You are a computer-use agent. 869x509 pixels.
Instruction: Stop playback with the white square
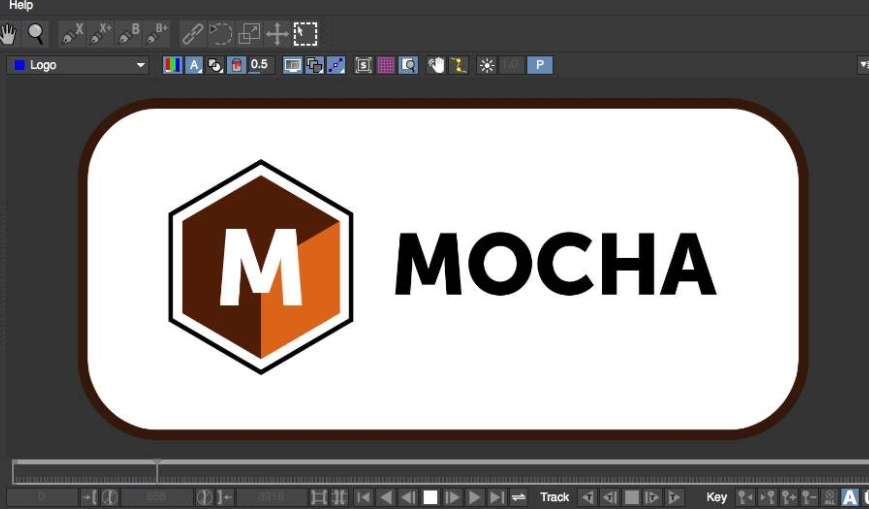[431, 497]
